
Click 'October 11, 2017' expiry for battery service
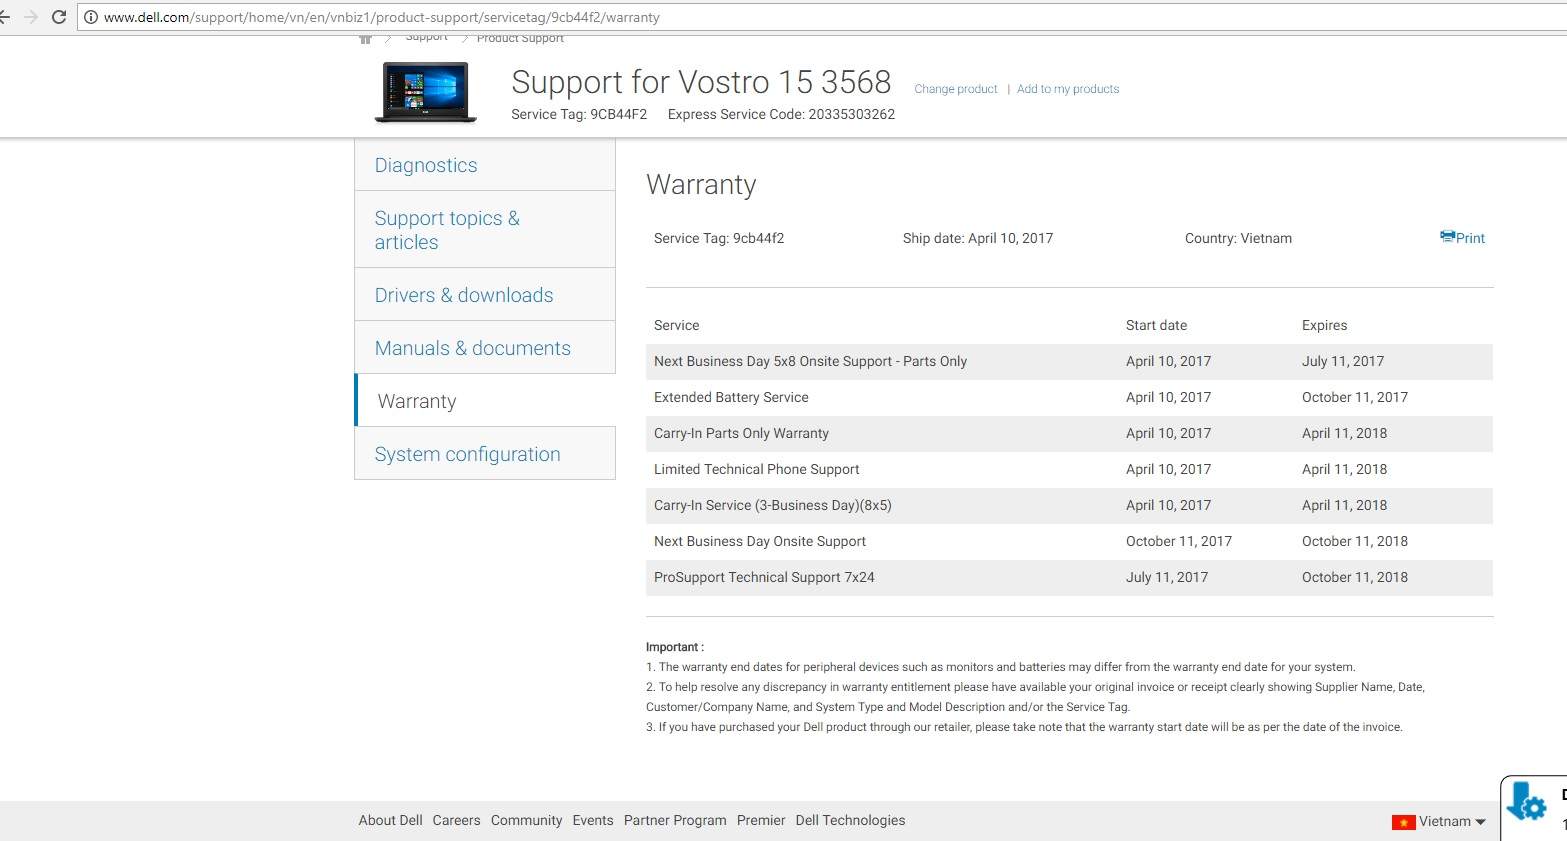1355,397
